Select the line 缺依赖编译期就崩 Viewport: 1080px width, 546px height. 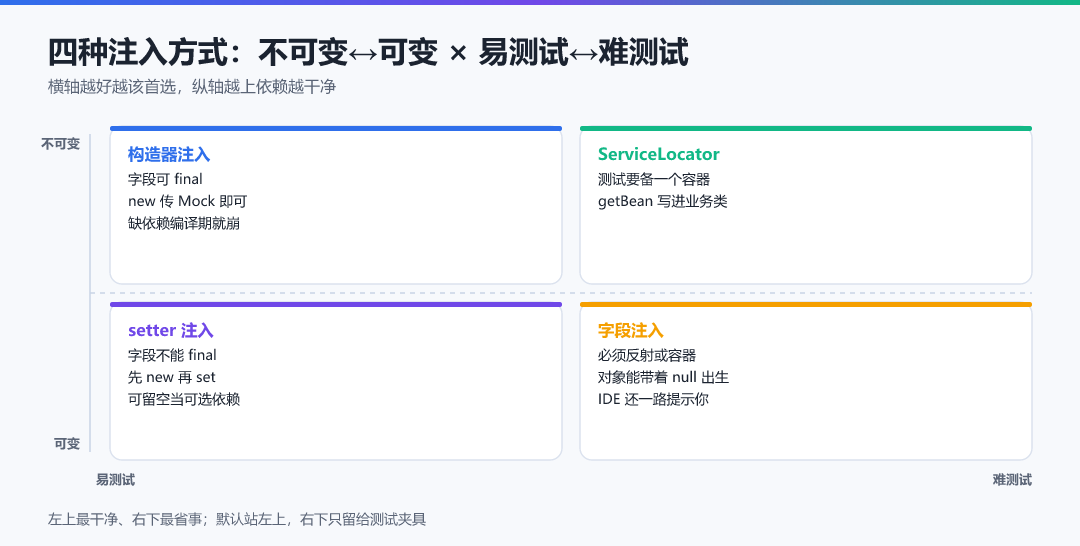tap(184, 223)
